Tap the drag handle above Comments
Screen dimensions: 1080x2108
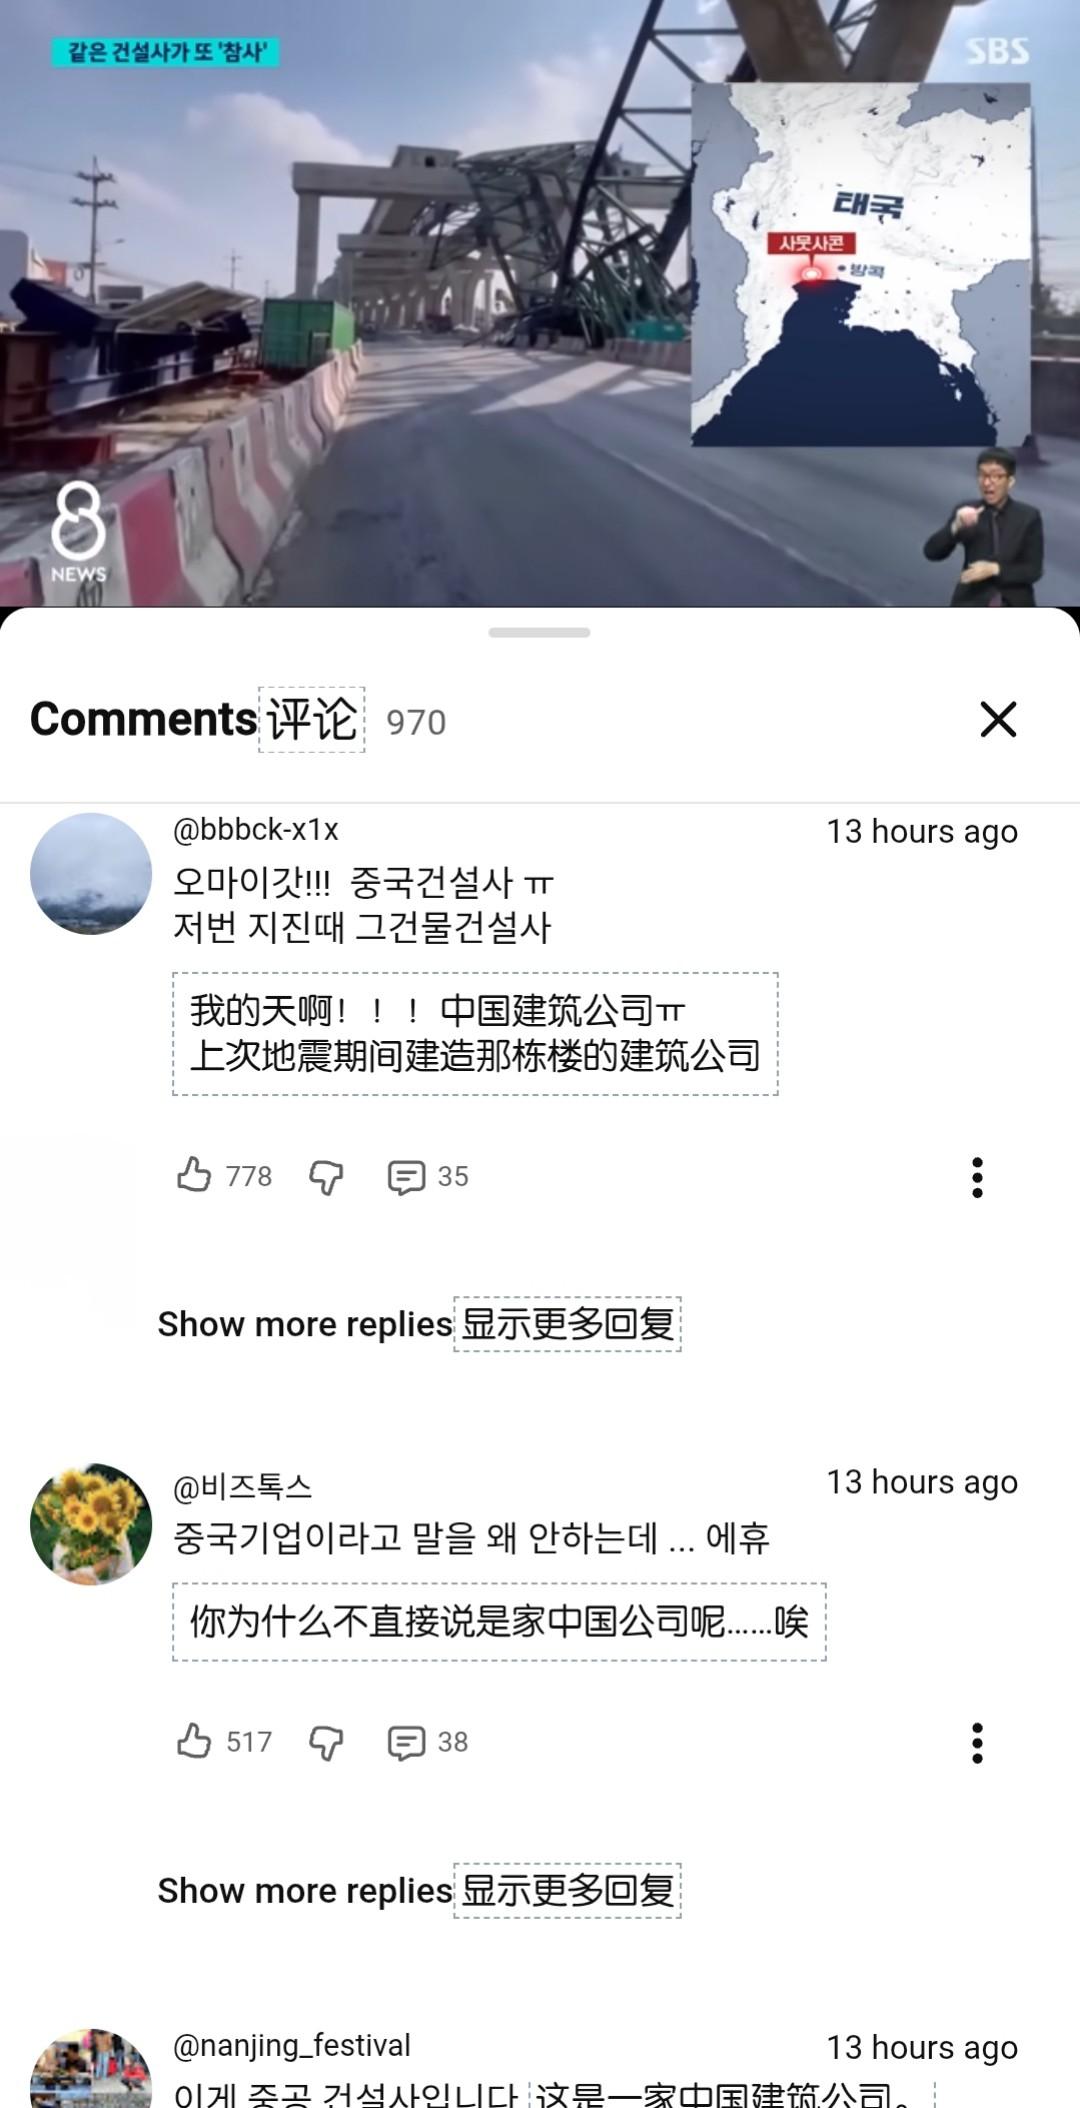pyautogui.click(x=540, y=632)
